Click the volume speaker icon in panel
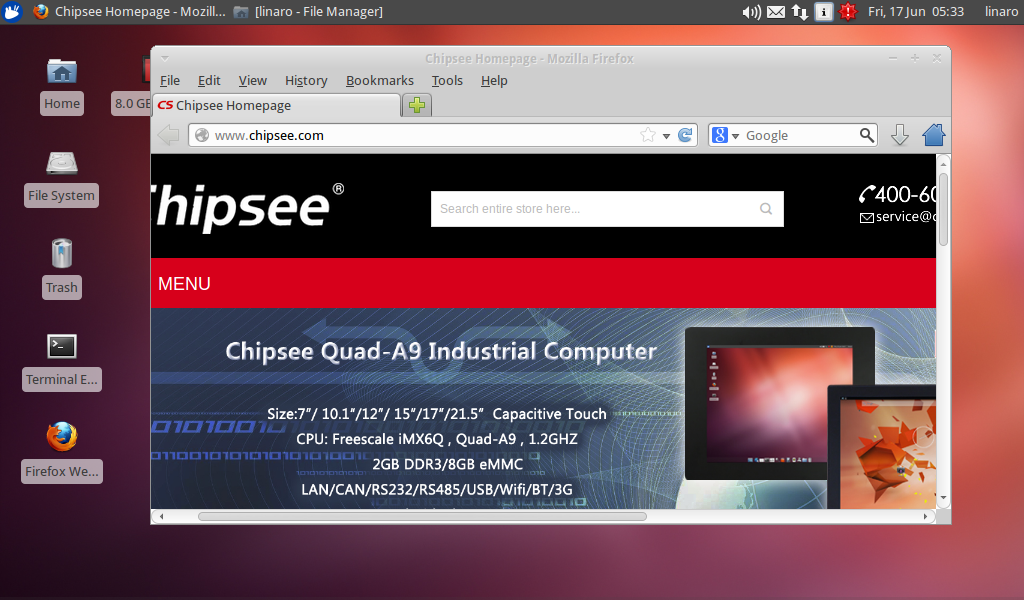This screenshot has height=600, width=1024. [x=751, y=12]
